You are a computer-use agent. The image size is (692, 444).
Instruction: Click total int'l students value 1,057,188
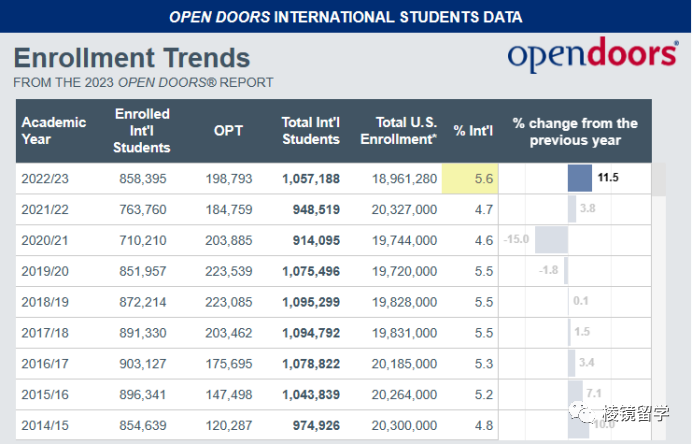(311, 179)
